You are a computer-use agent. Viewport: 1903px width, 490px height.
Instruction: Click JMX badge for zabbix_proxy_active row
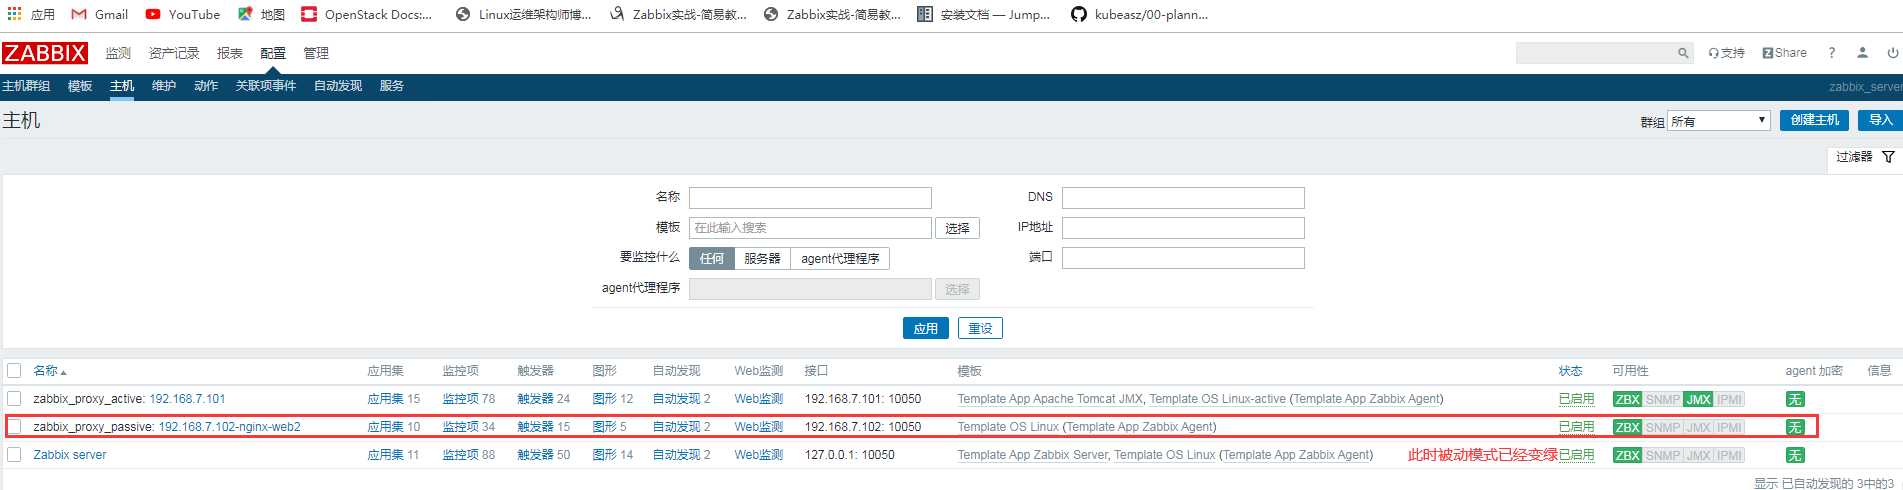1698,399
